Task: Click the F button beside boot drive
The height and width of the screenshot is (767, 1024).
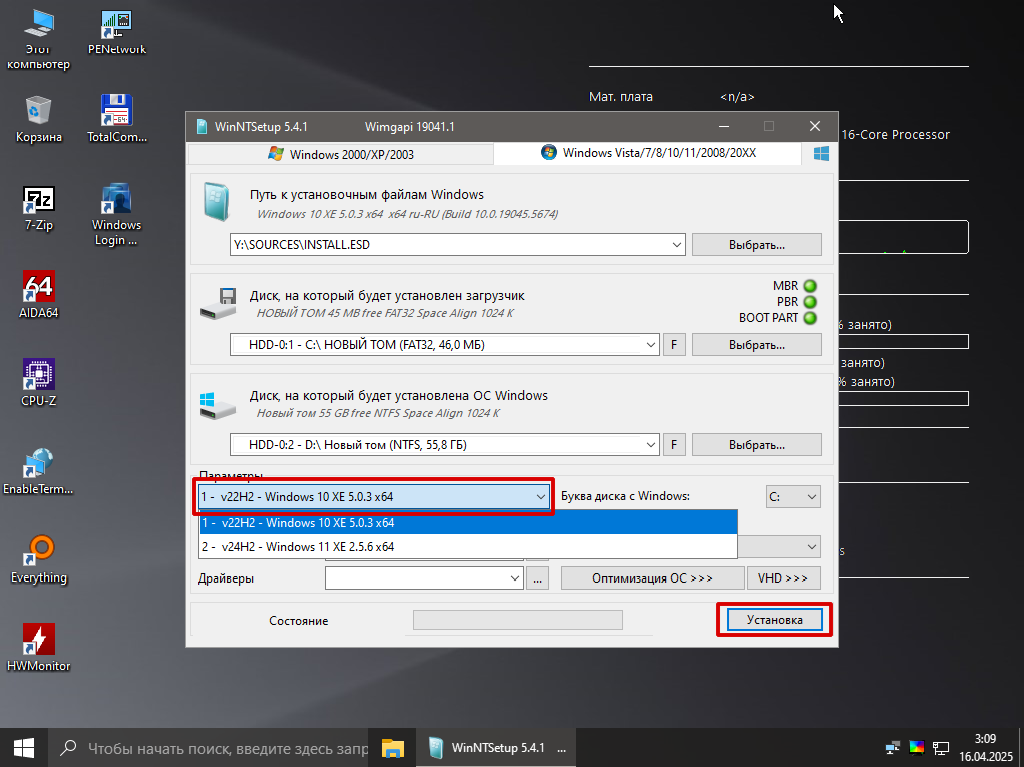Action: tap(674, 345)
